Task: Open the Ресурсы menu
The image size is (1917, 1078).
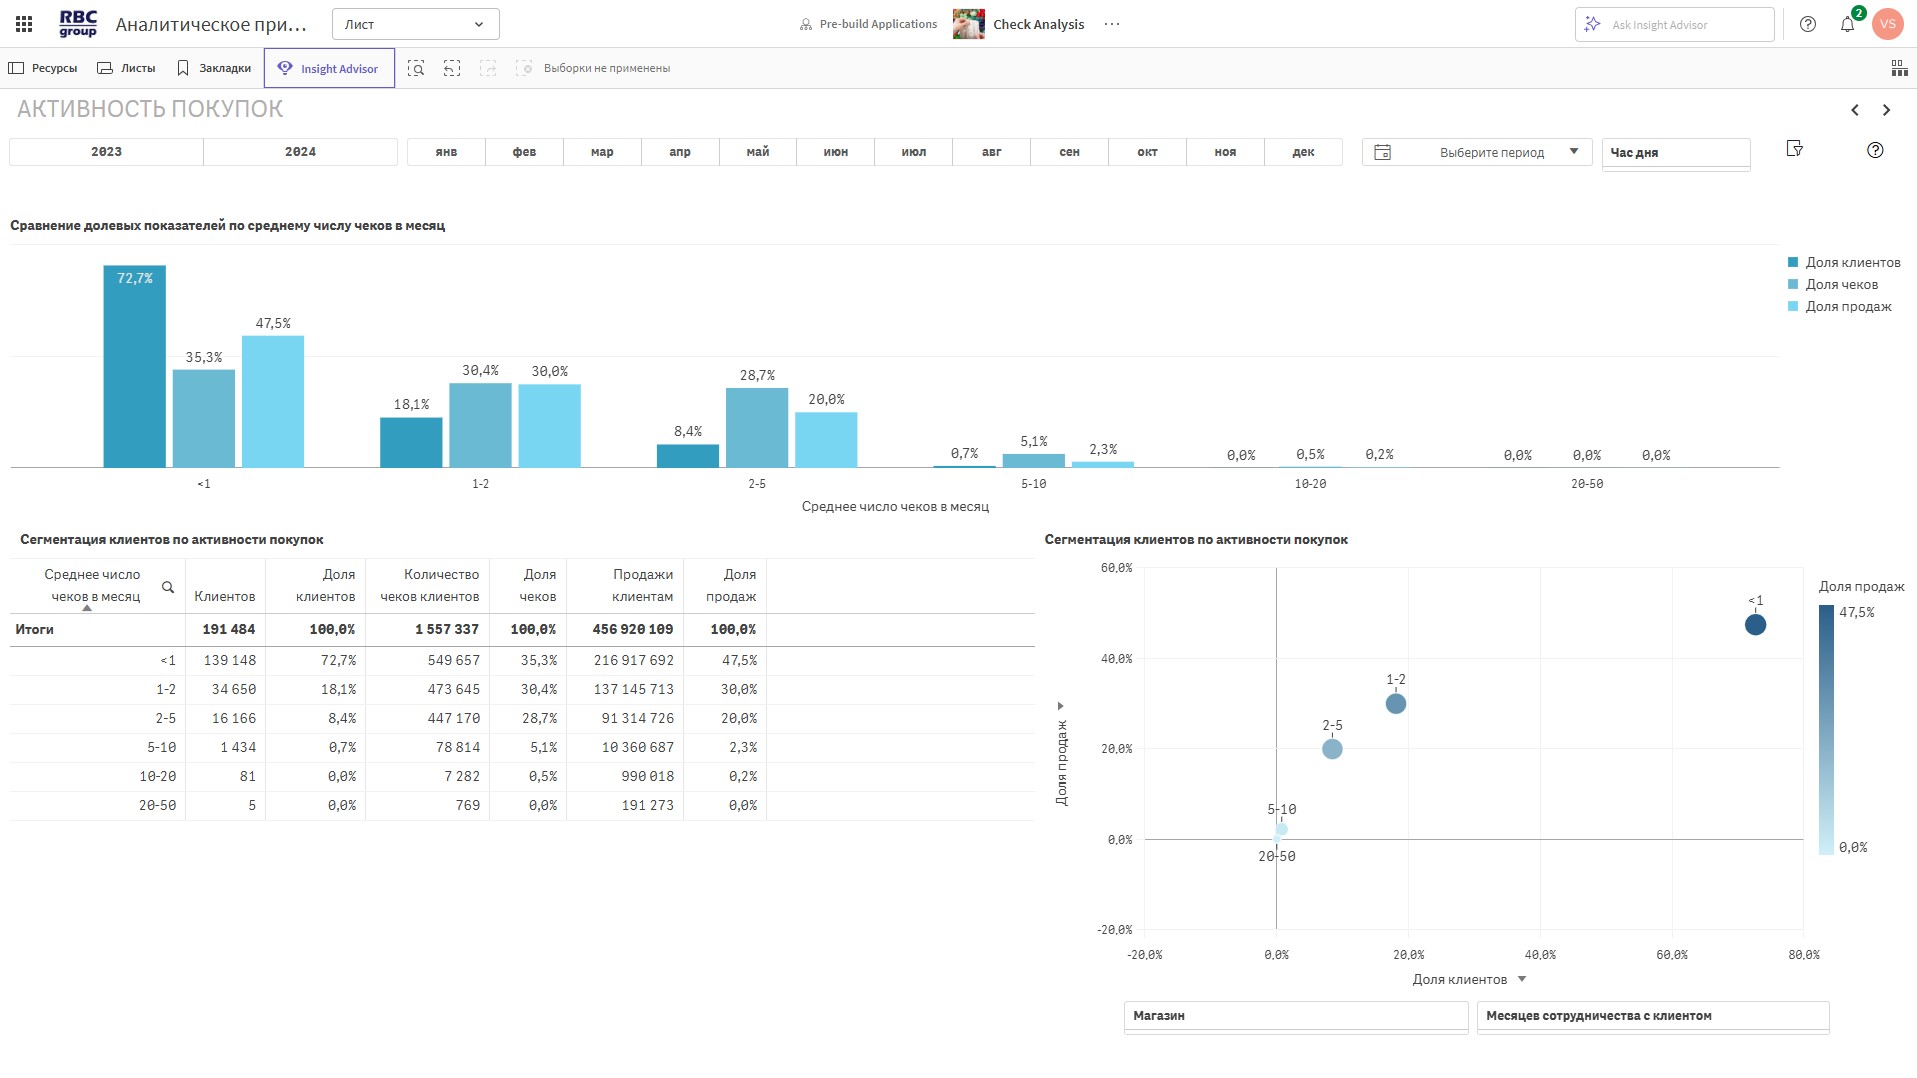Action: [x=43, y=68]
